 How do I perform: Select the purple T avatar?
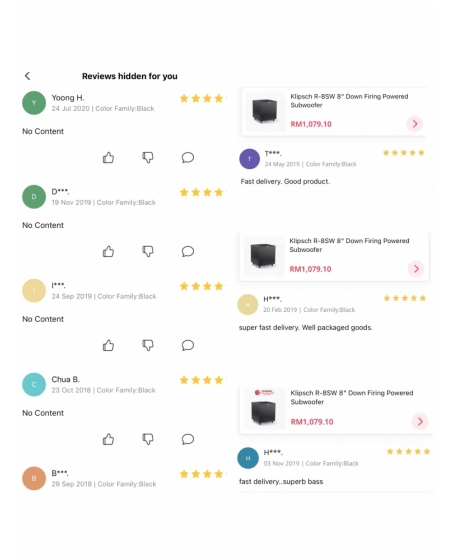(249, 159)
